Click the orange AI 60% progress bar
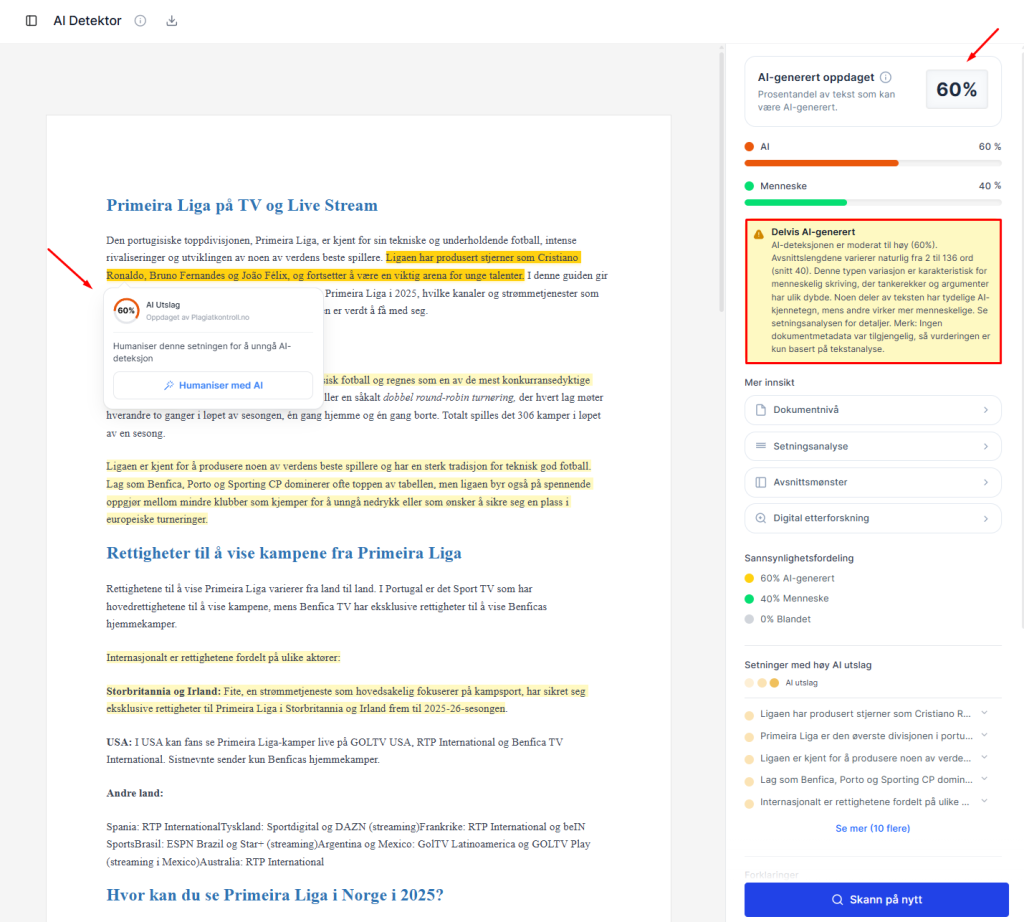This screenshot has height=922, width=1024. pyautogui.click(x=821, y=163)
